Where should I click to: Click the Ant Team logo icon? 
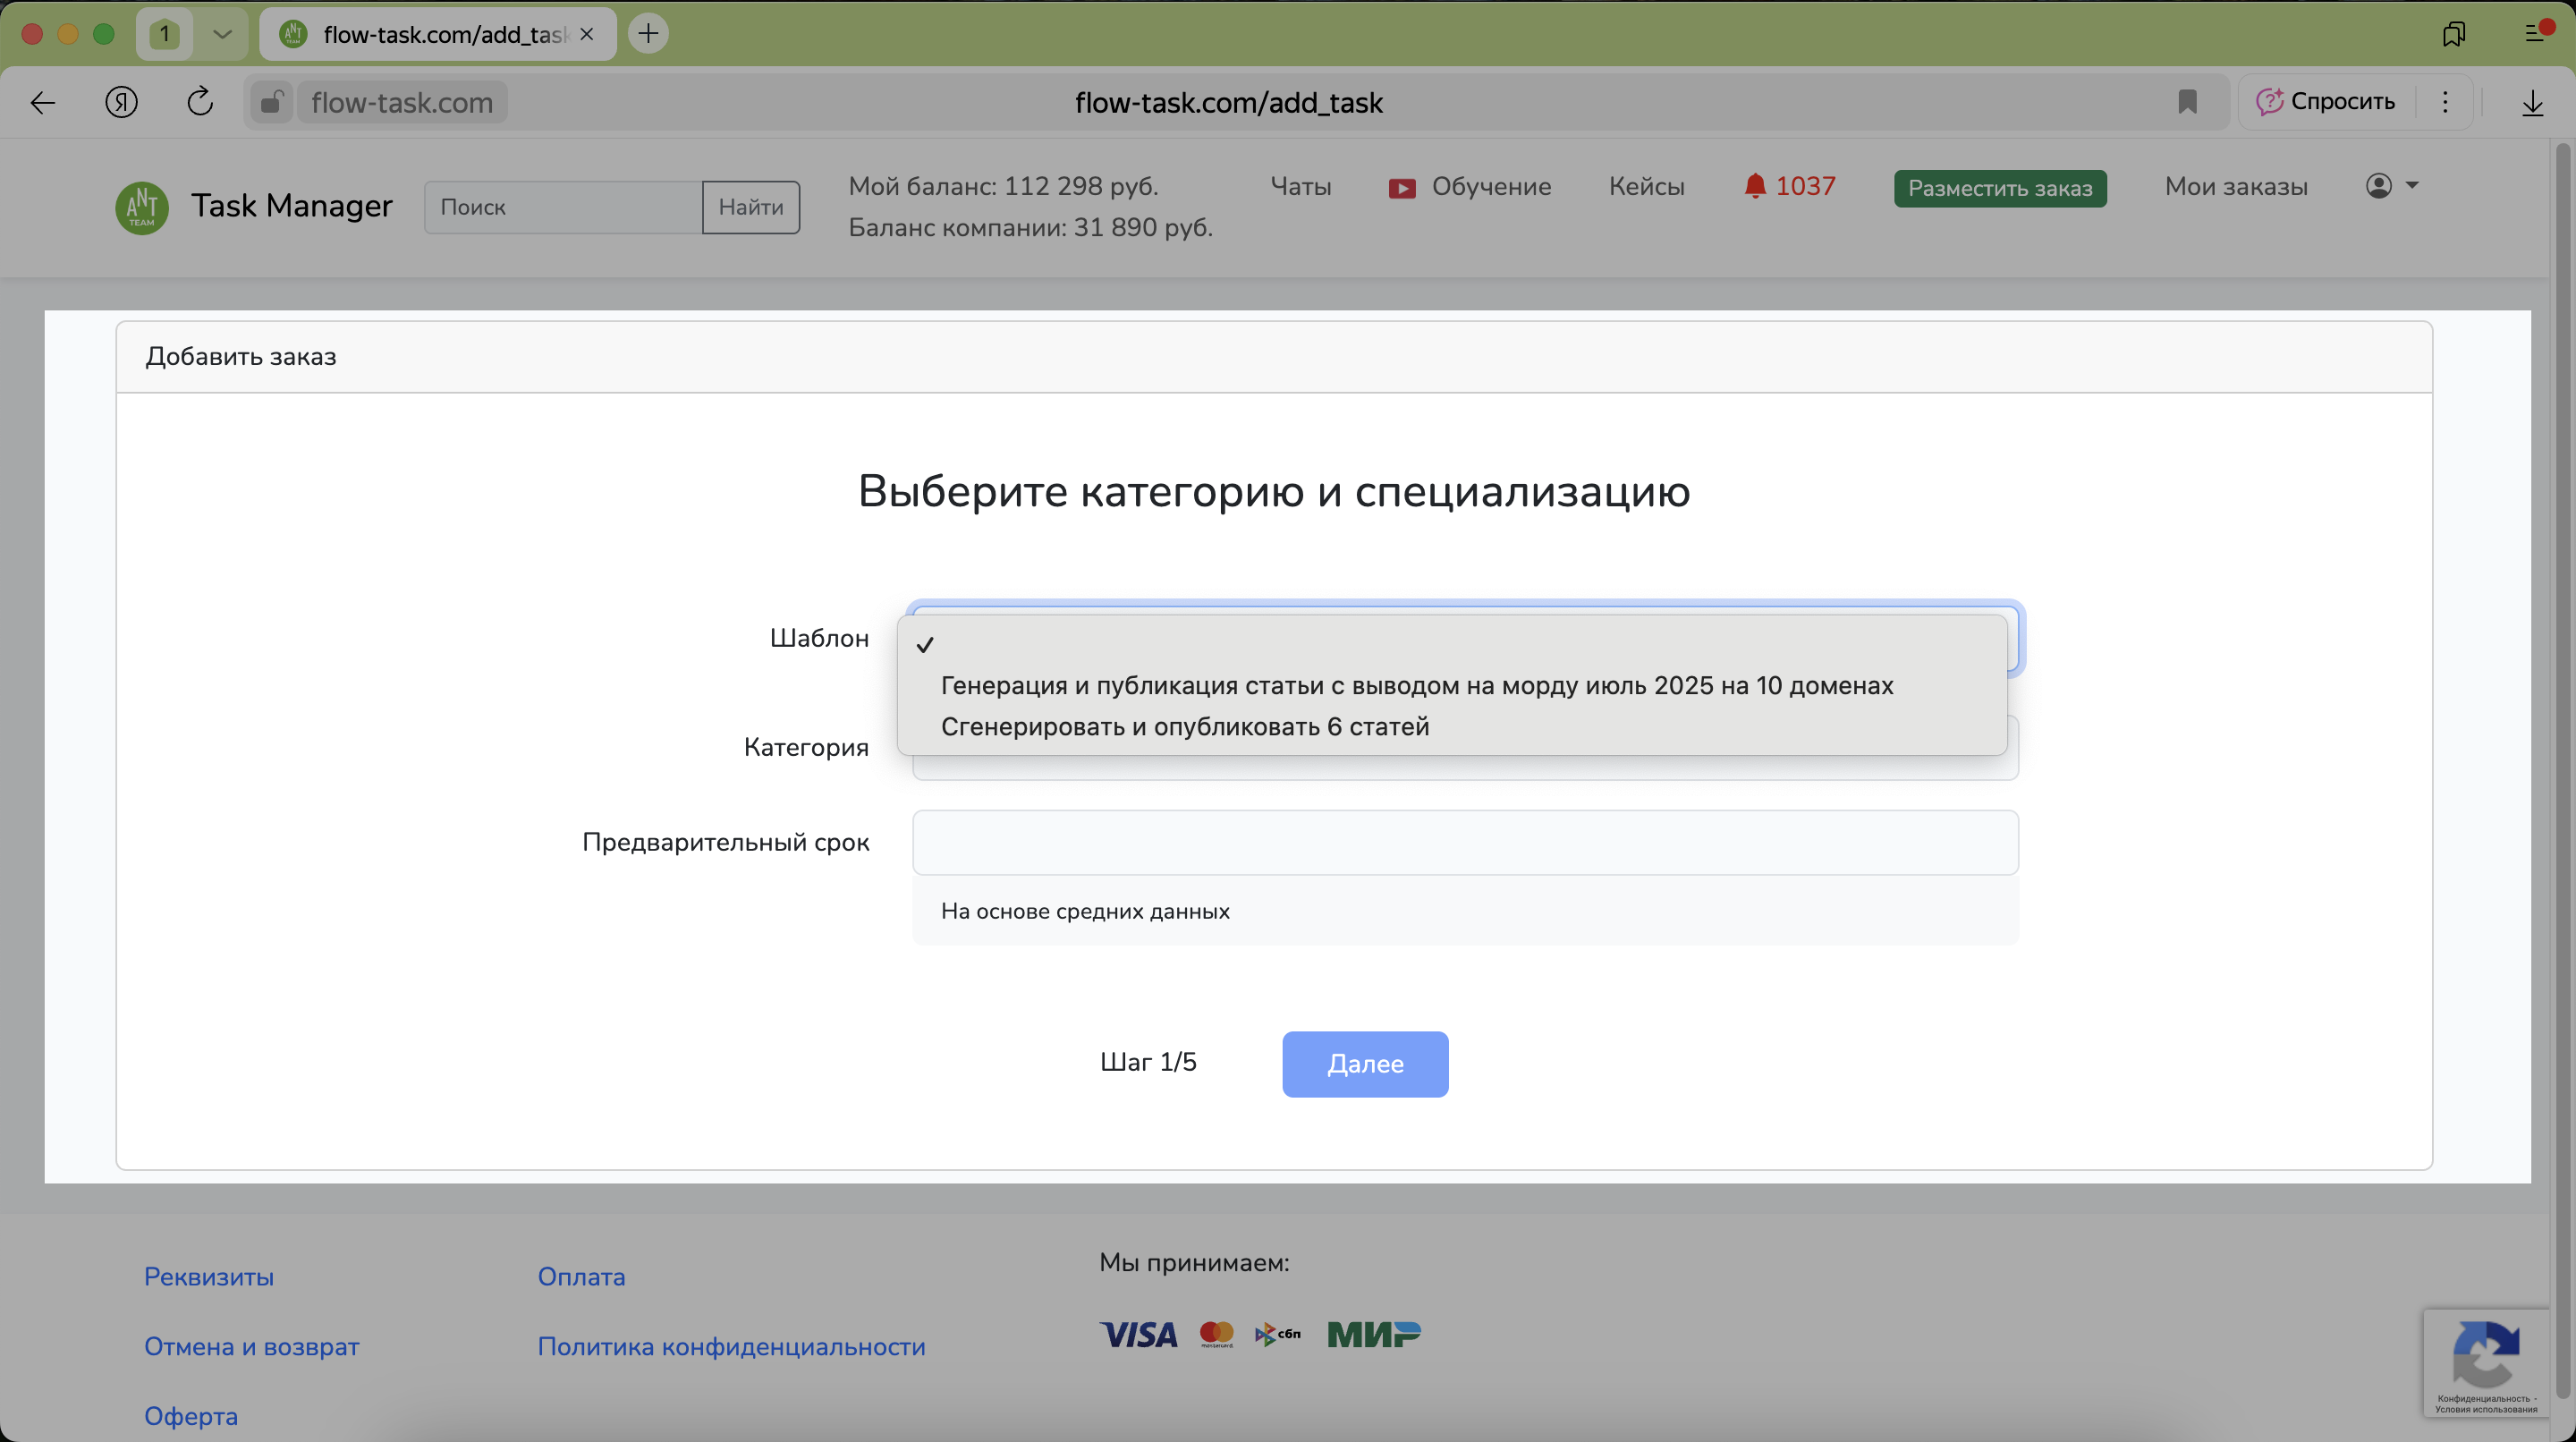[142, 207]
